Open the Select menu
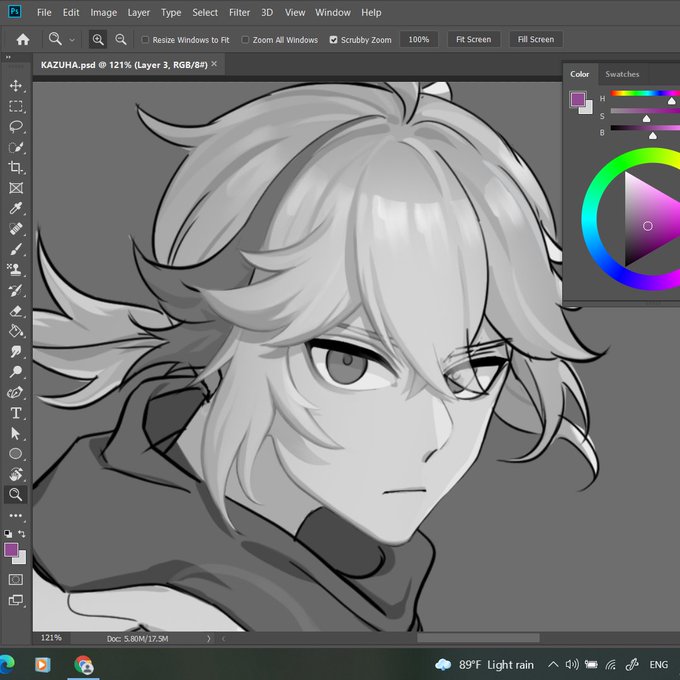Image resolution: width=680 pixels, height=680 pixels. click(x=205, y=13)
